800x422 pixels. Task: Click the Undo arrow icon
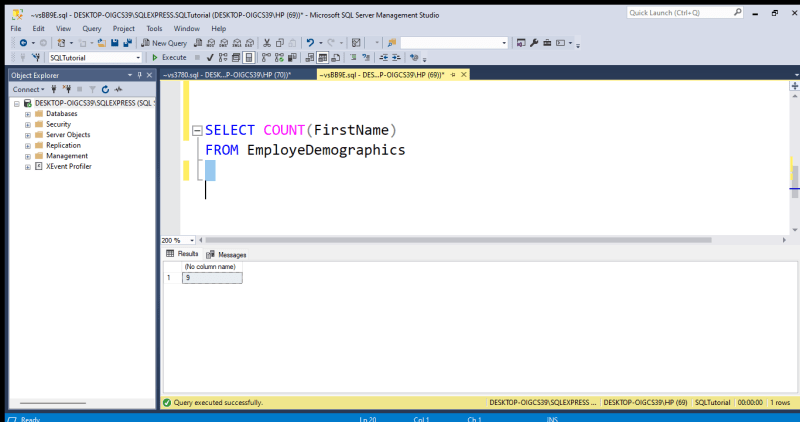pos(310,43)
